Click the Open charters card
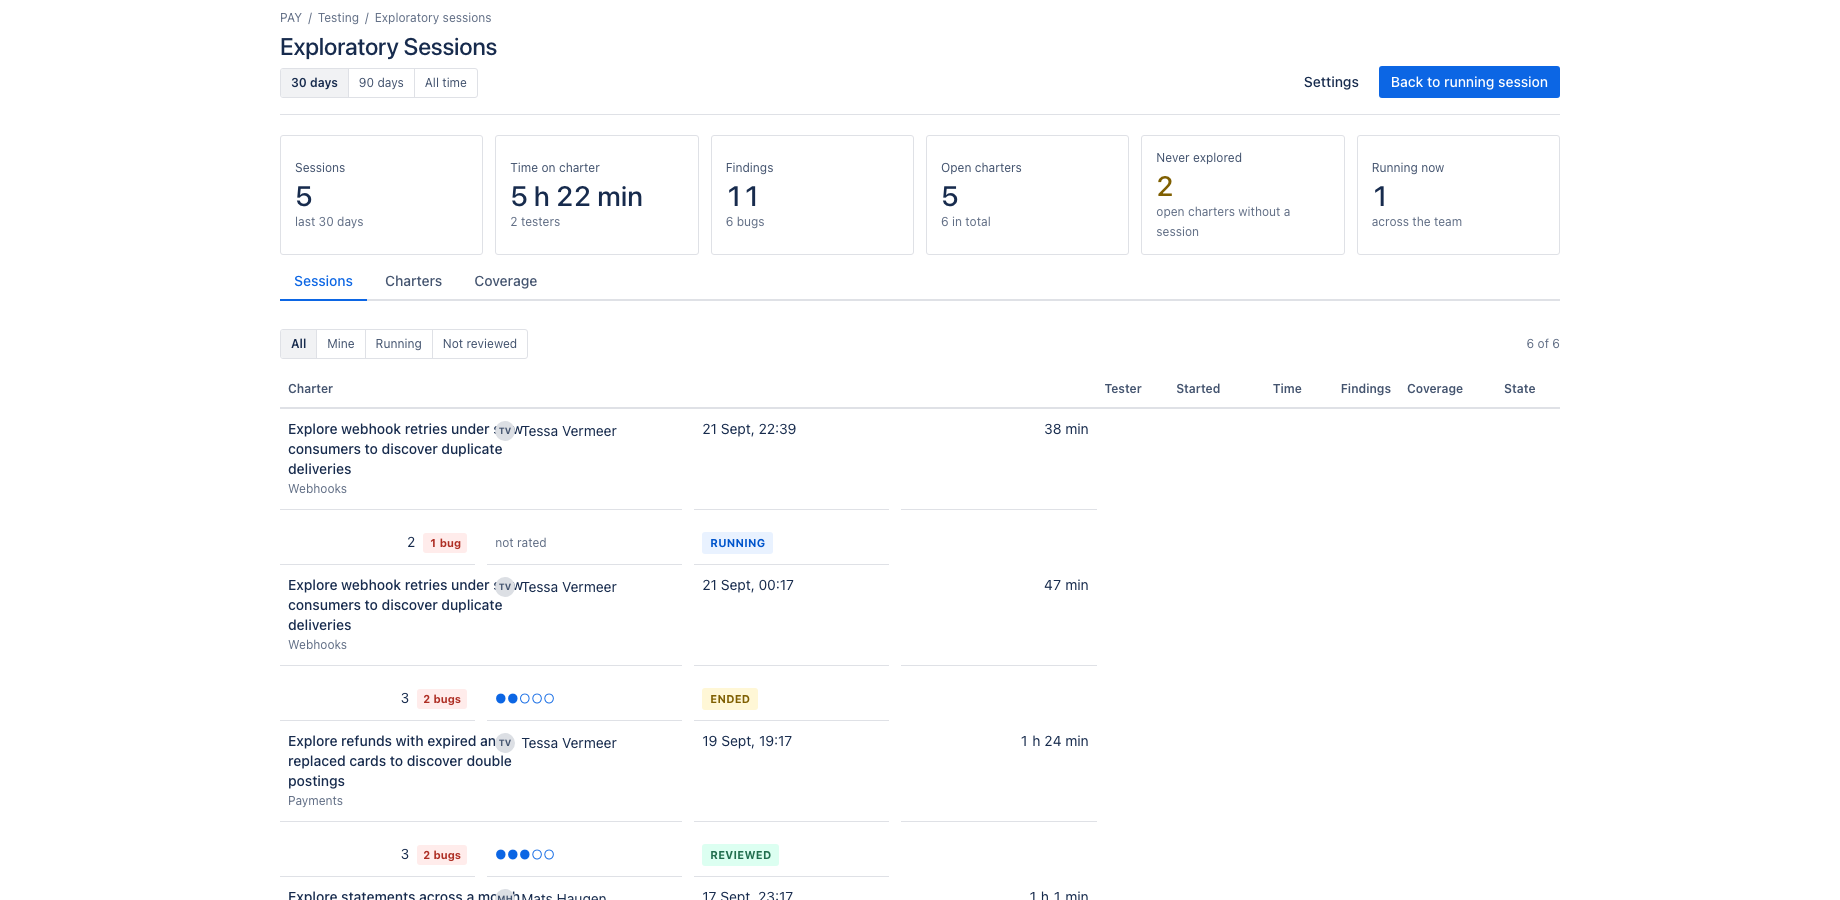Image resolution: width=1840 pixels, height=900 pixels. point(1027,195)
